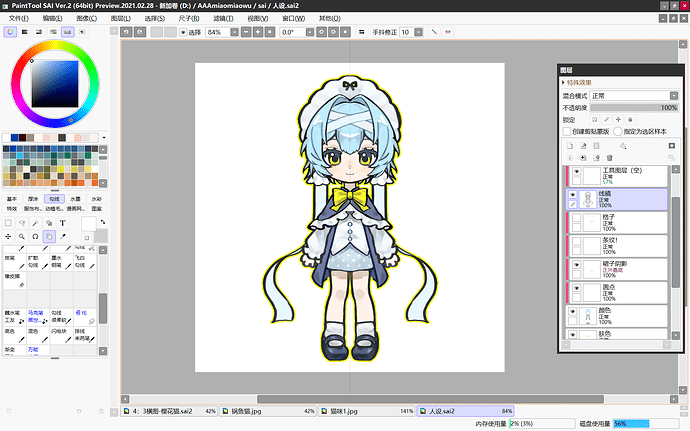690x431 pixels.
Task: Zoom in with the plus button
Action: [x=258, y=32]
